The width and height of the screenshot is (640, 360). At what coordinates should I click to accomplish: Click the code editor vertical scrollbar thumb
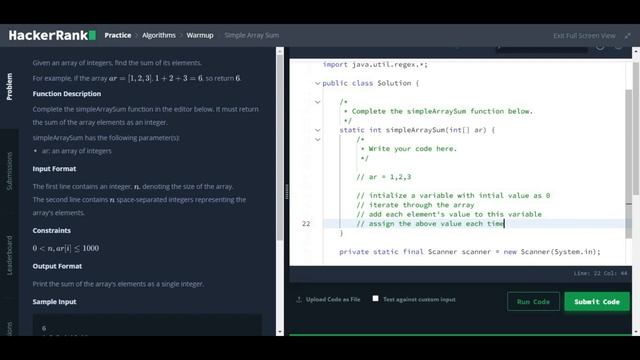[629, 164]
